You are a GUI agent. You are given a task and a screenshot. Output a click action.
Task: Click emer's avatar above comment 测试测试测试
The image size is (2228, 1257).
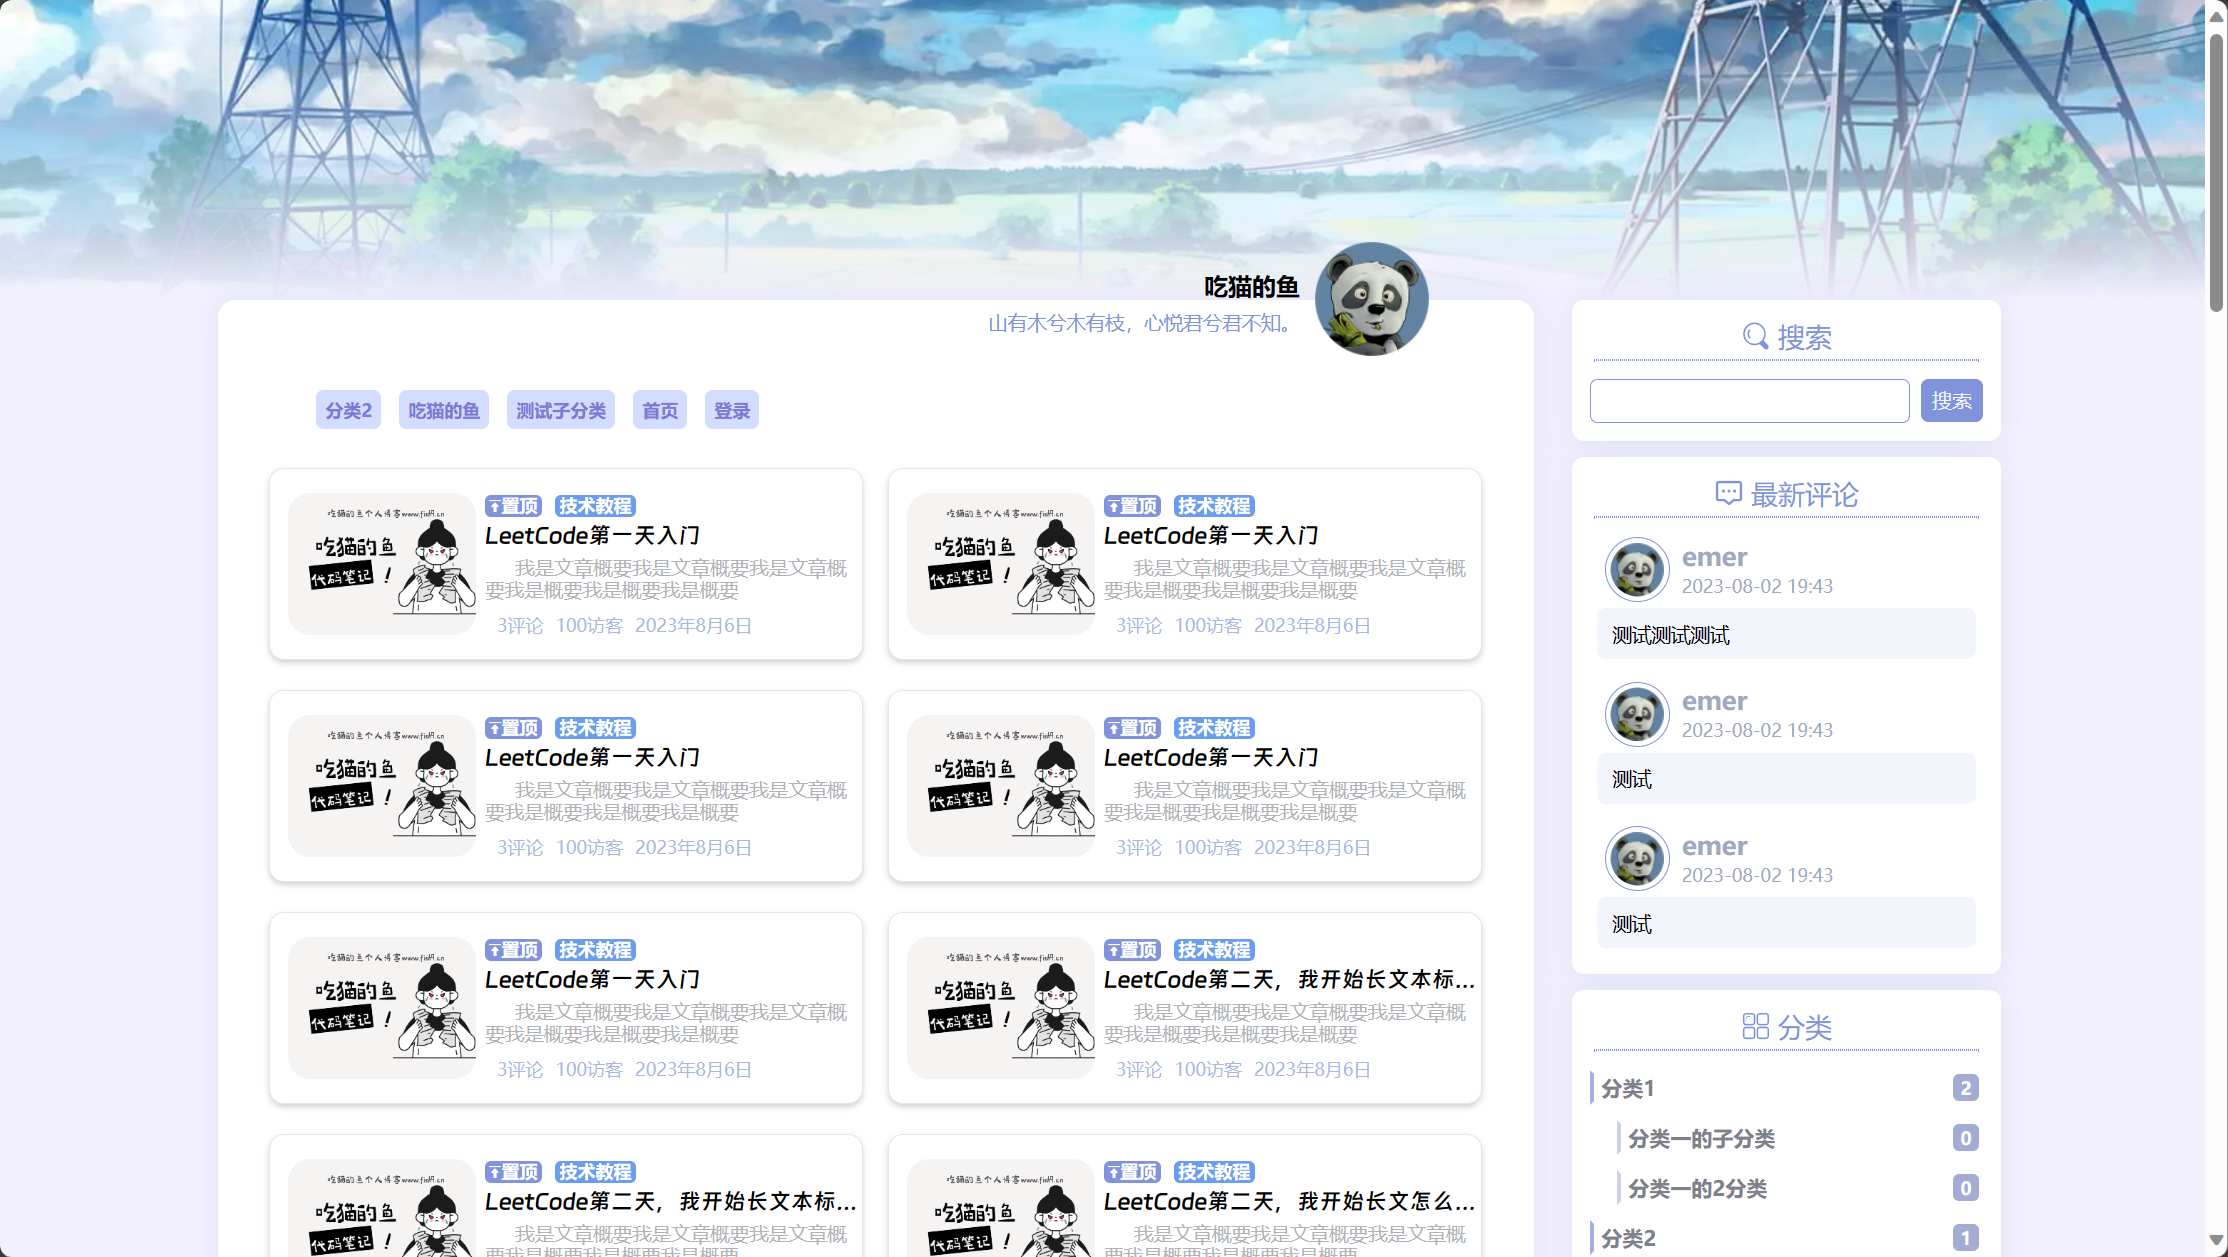click(x=1637, y=569)
